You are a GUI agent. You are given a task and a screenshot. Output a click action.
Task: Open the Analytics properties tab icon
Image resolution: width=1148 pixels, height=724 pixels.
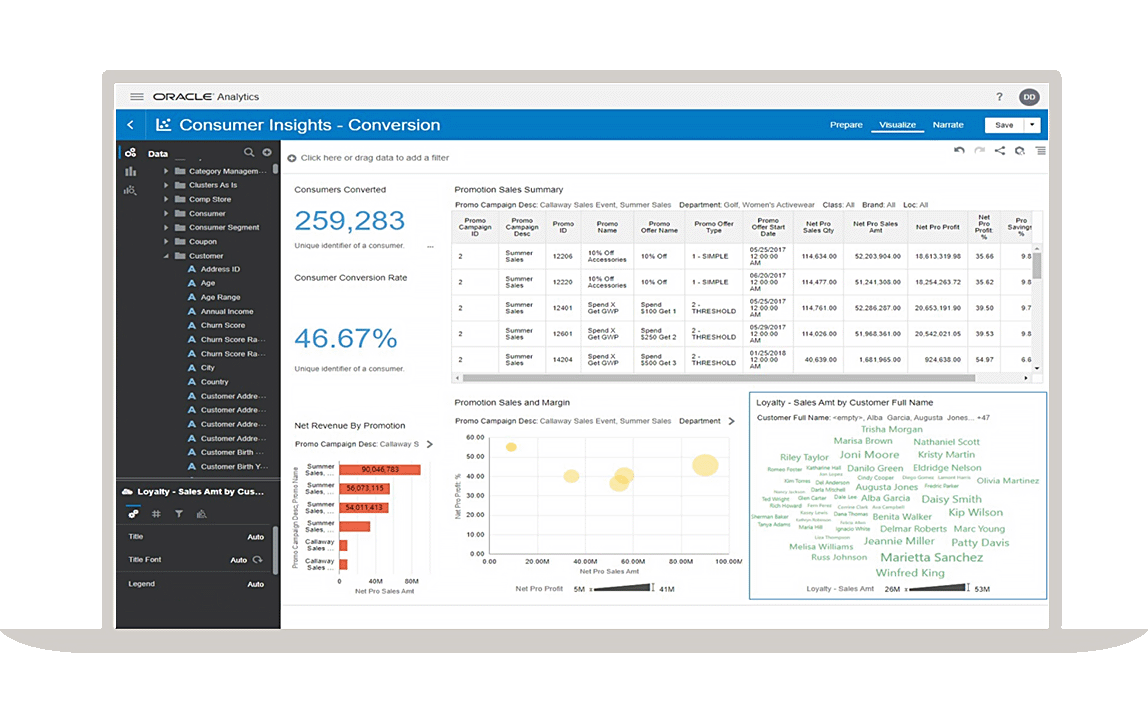[x=201, y=514]
